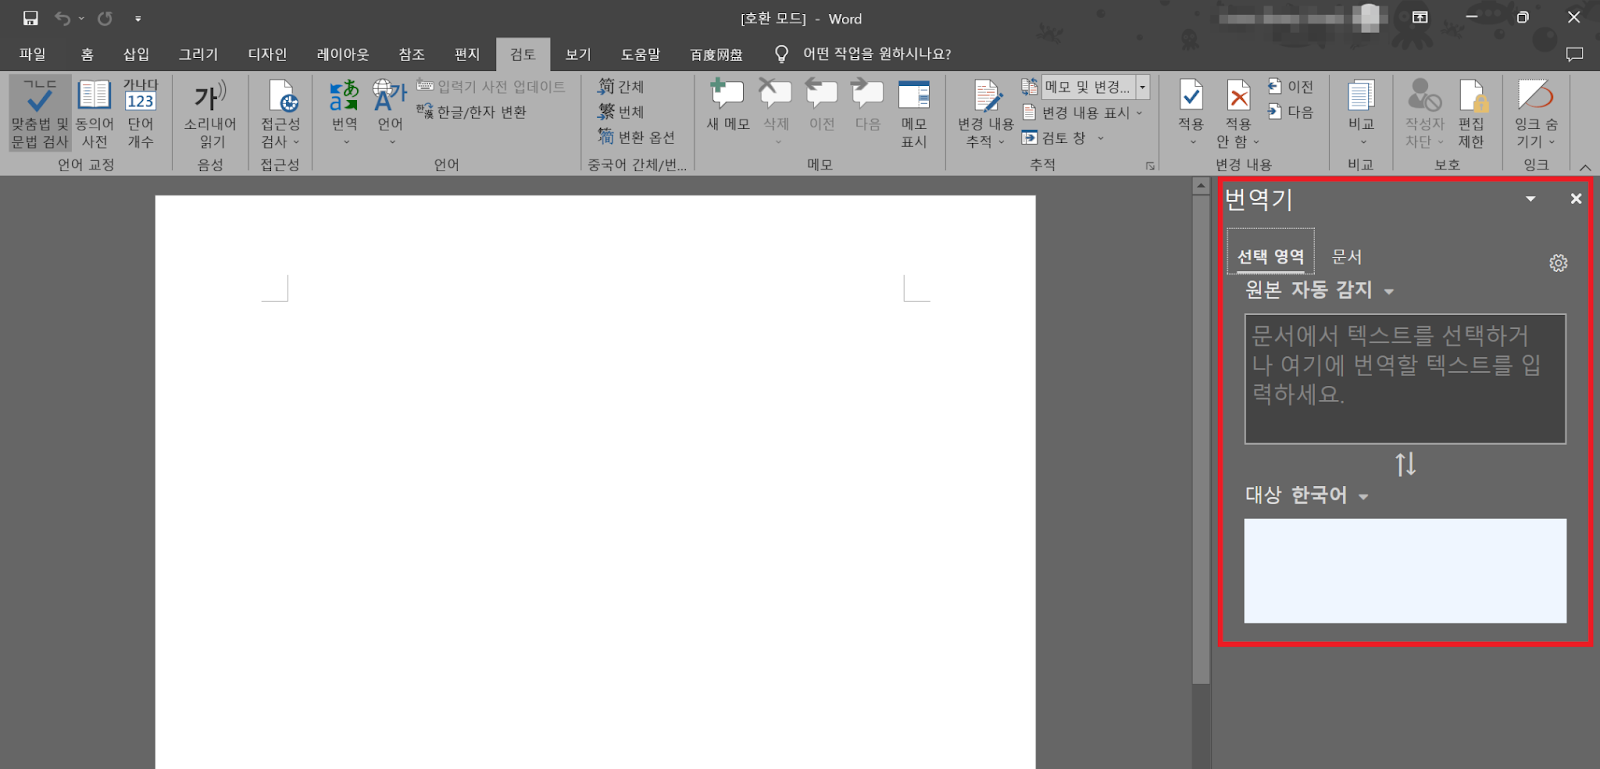Show word count (단어 개수)
Viewport: 1600px width, 769px height.
click(x=140, y=113)
